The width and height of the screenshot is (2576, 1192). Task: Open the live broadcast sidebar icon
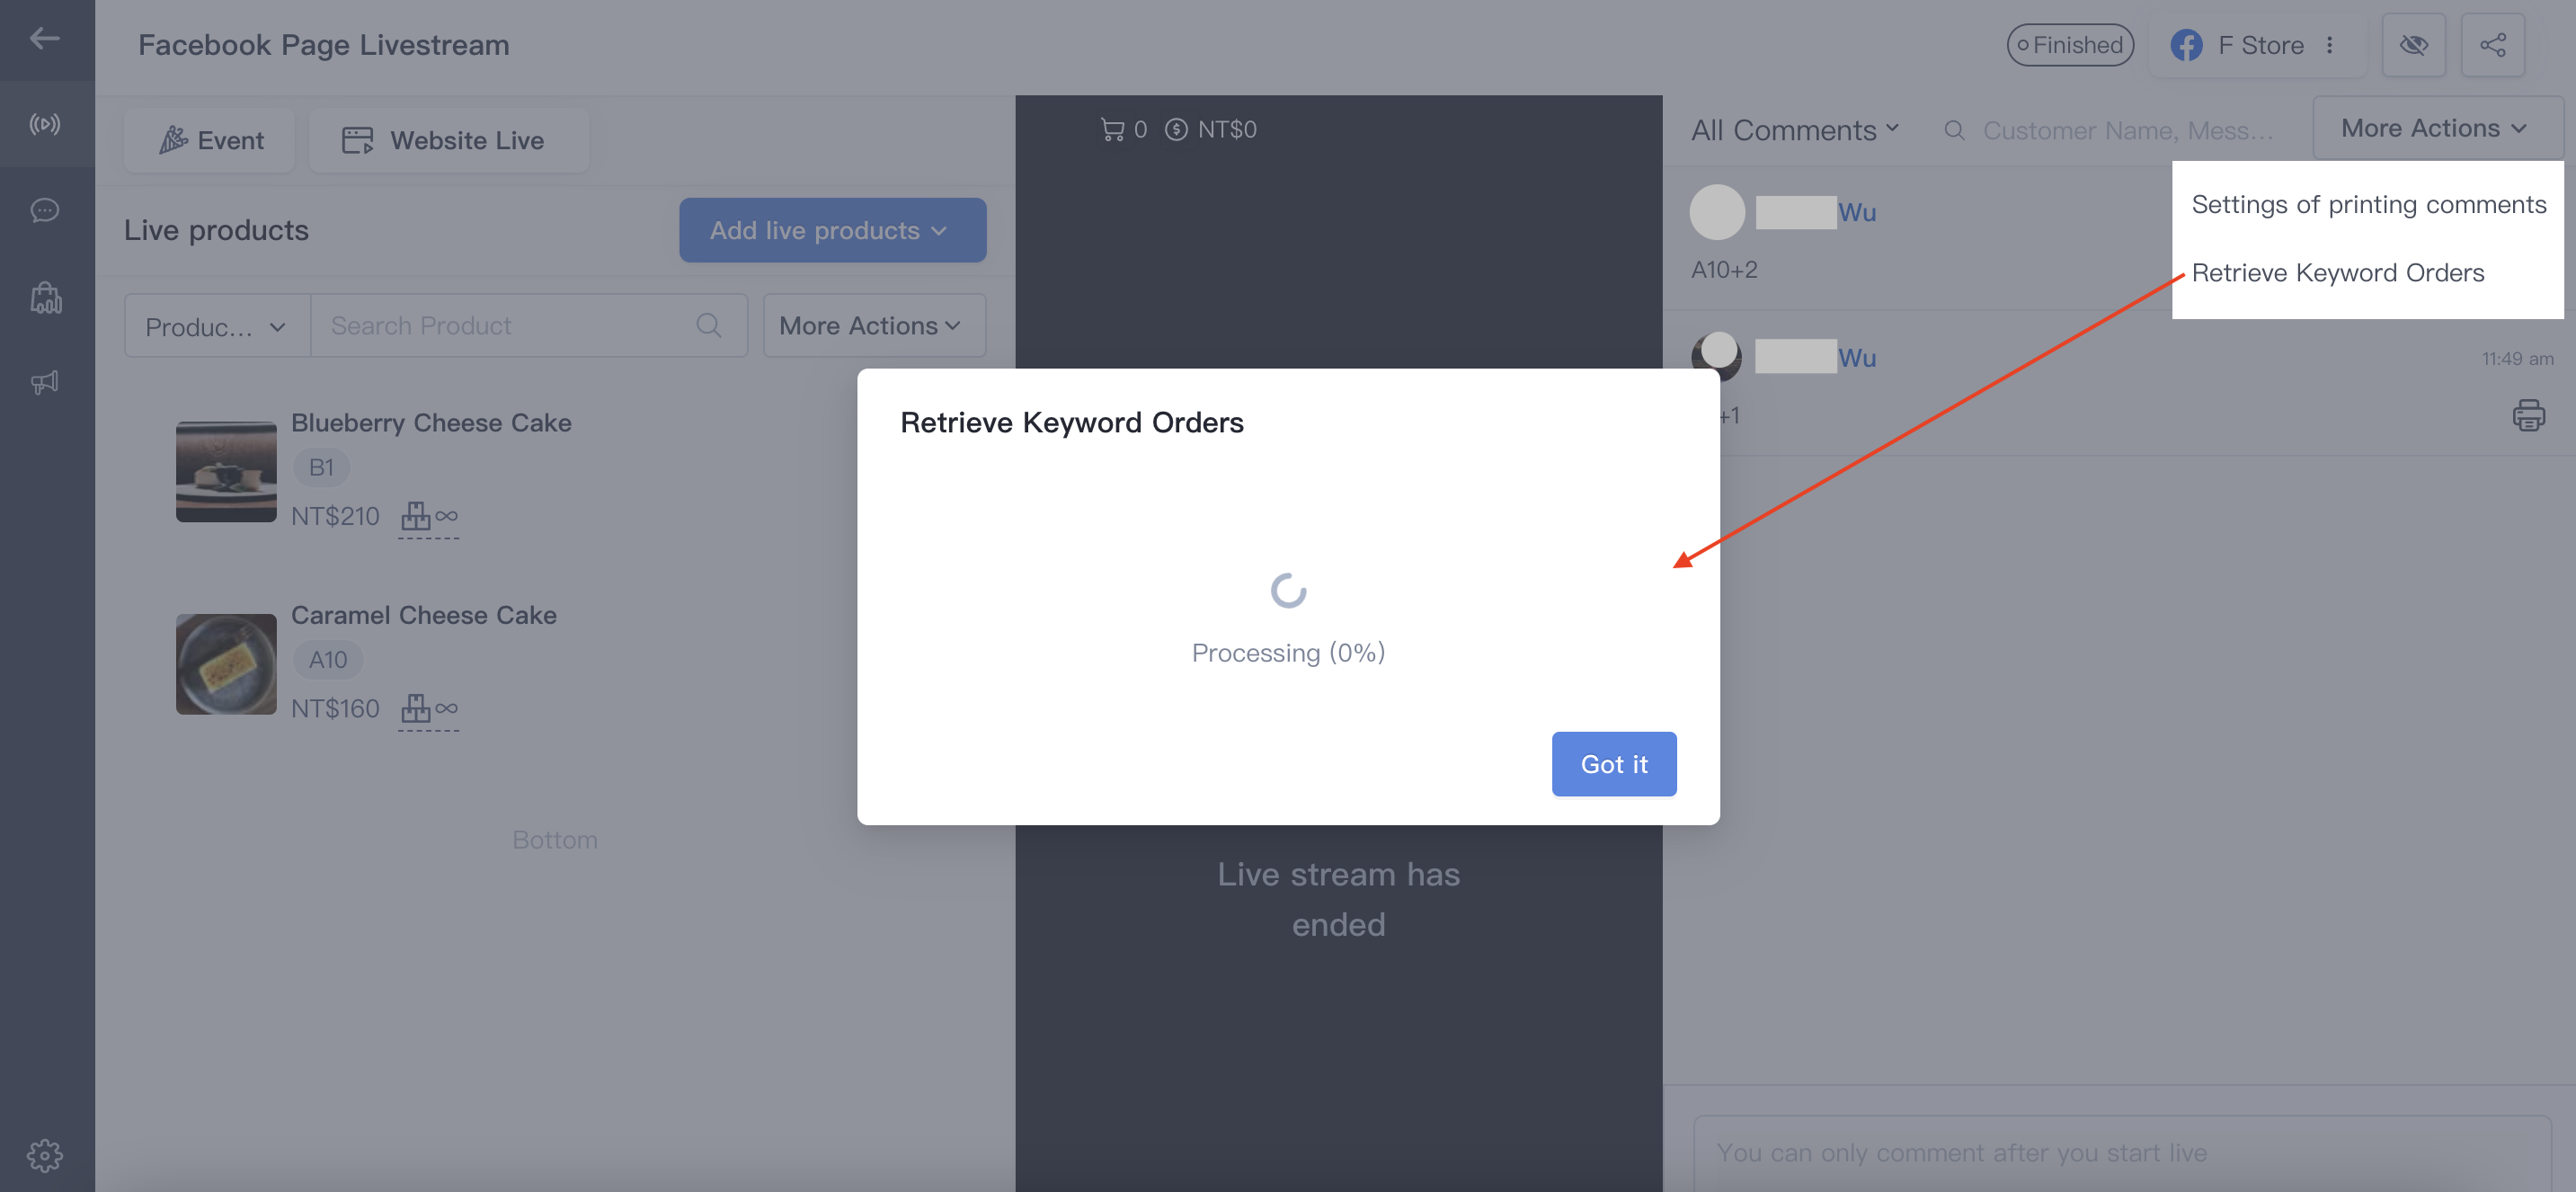click(x=45, y=124)
